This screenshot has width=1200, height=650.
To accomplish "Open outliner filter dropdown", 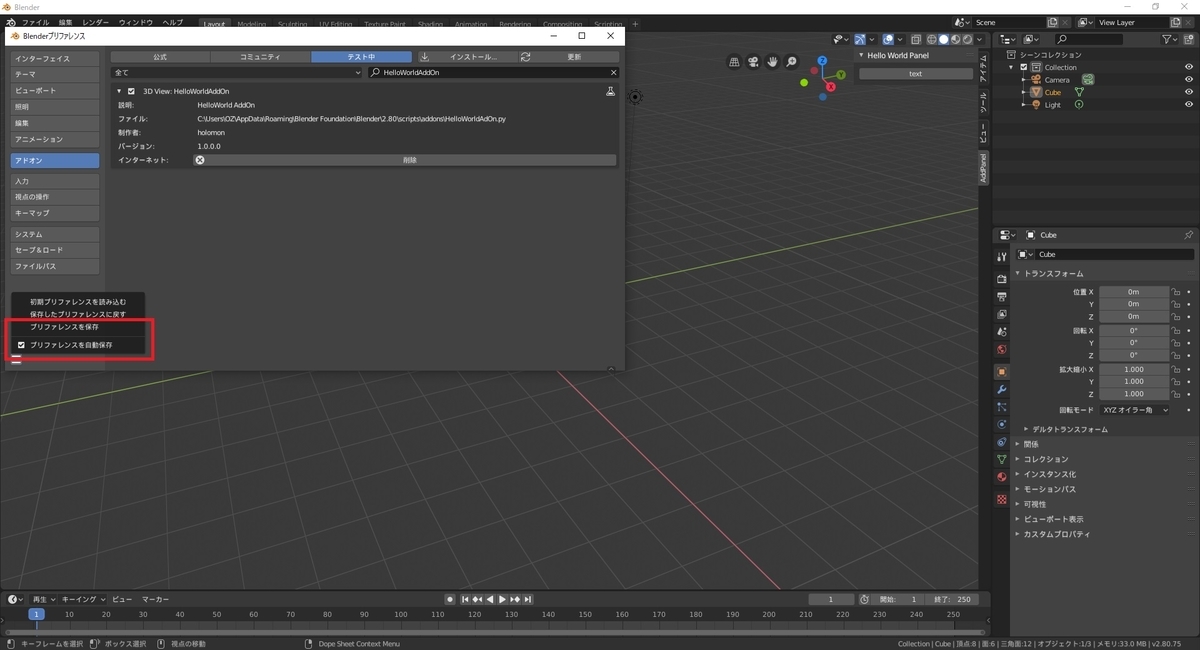I will (x=1171, y=39).
